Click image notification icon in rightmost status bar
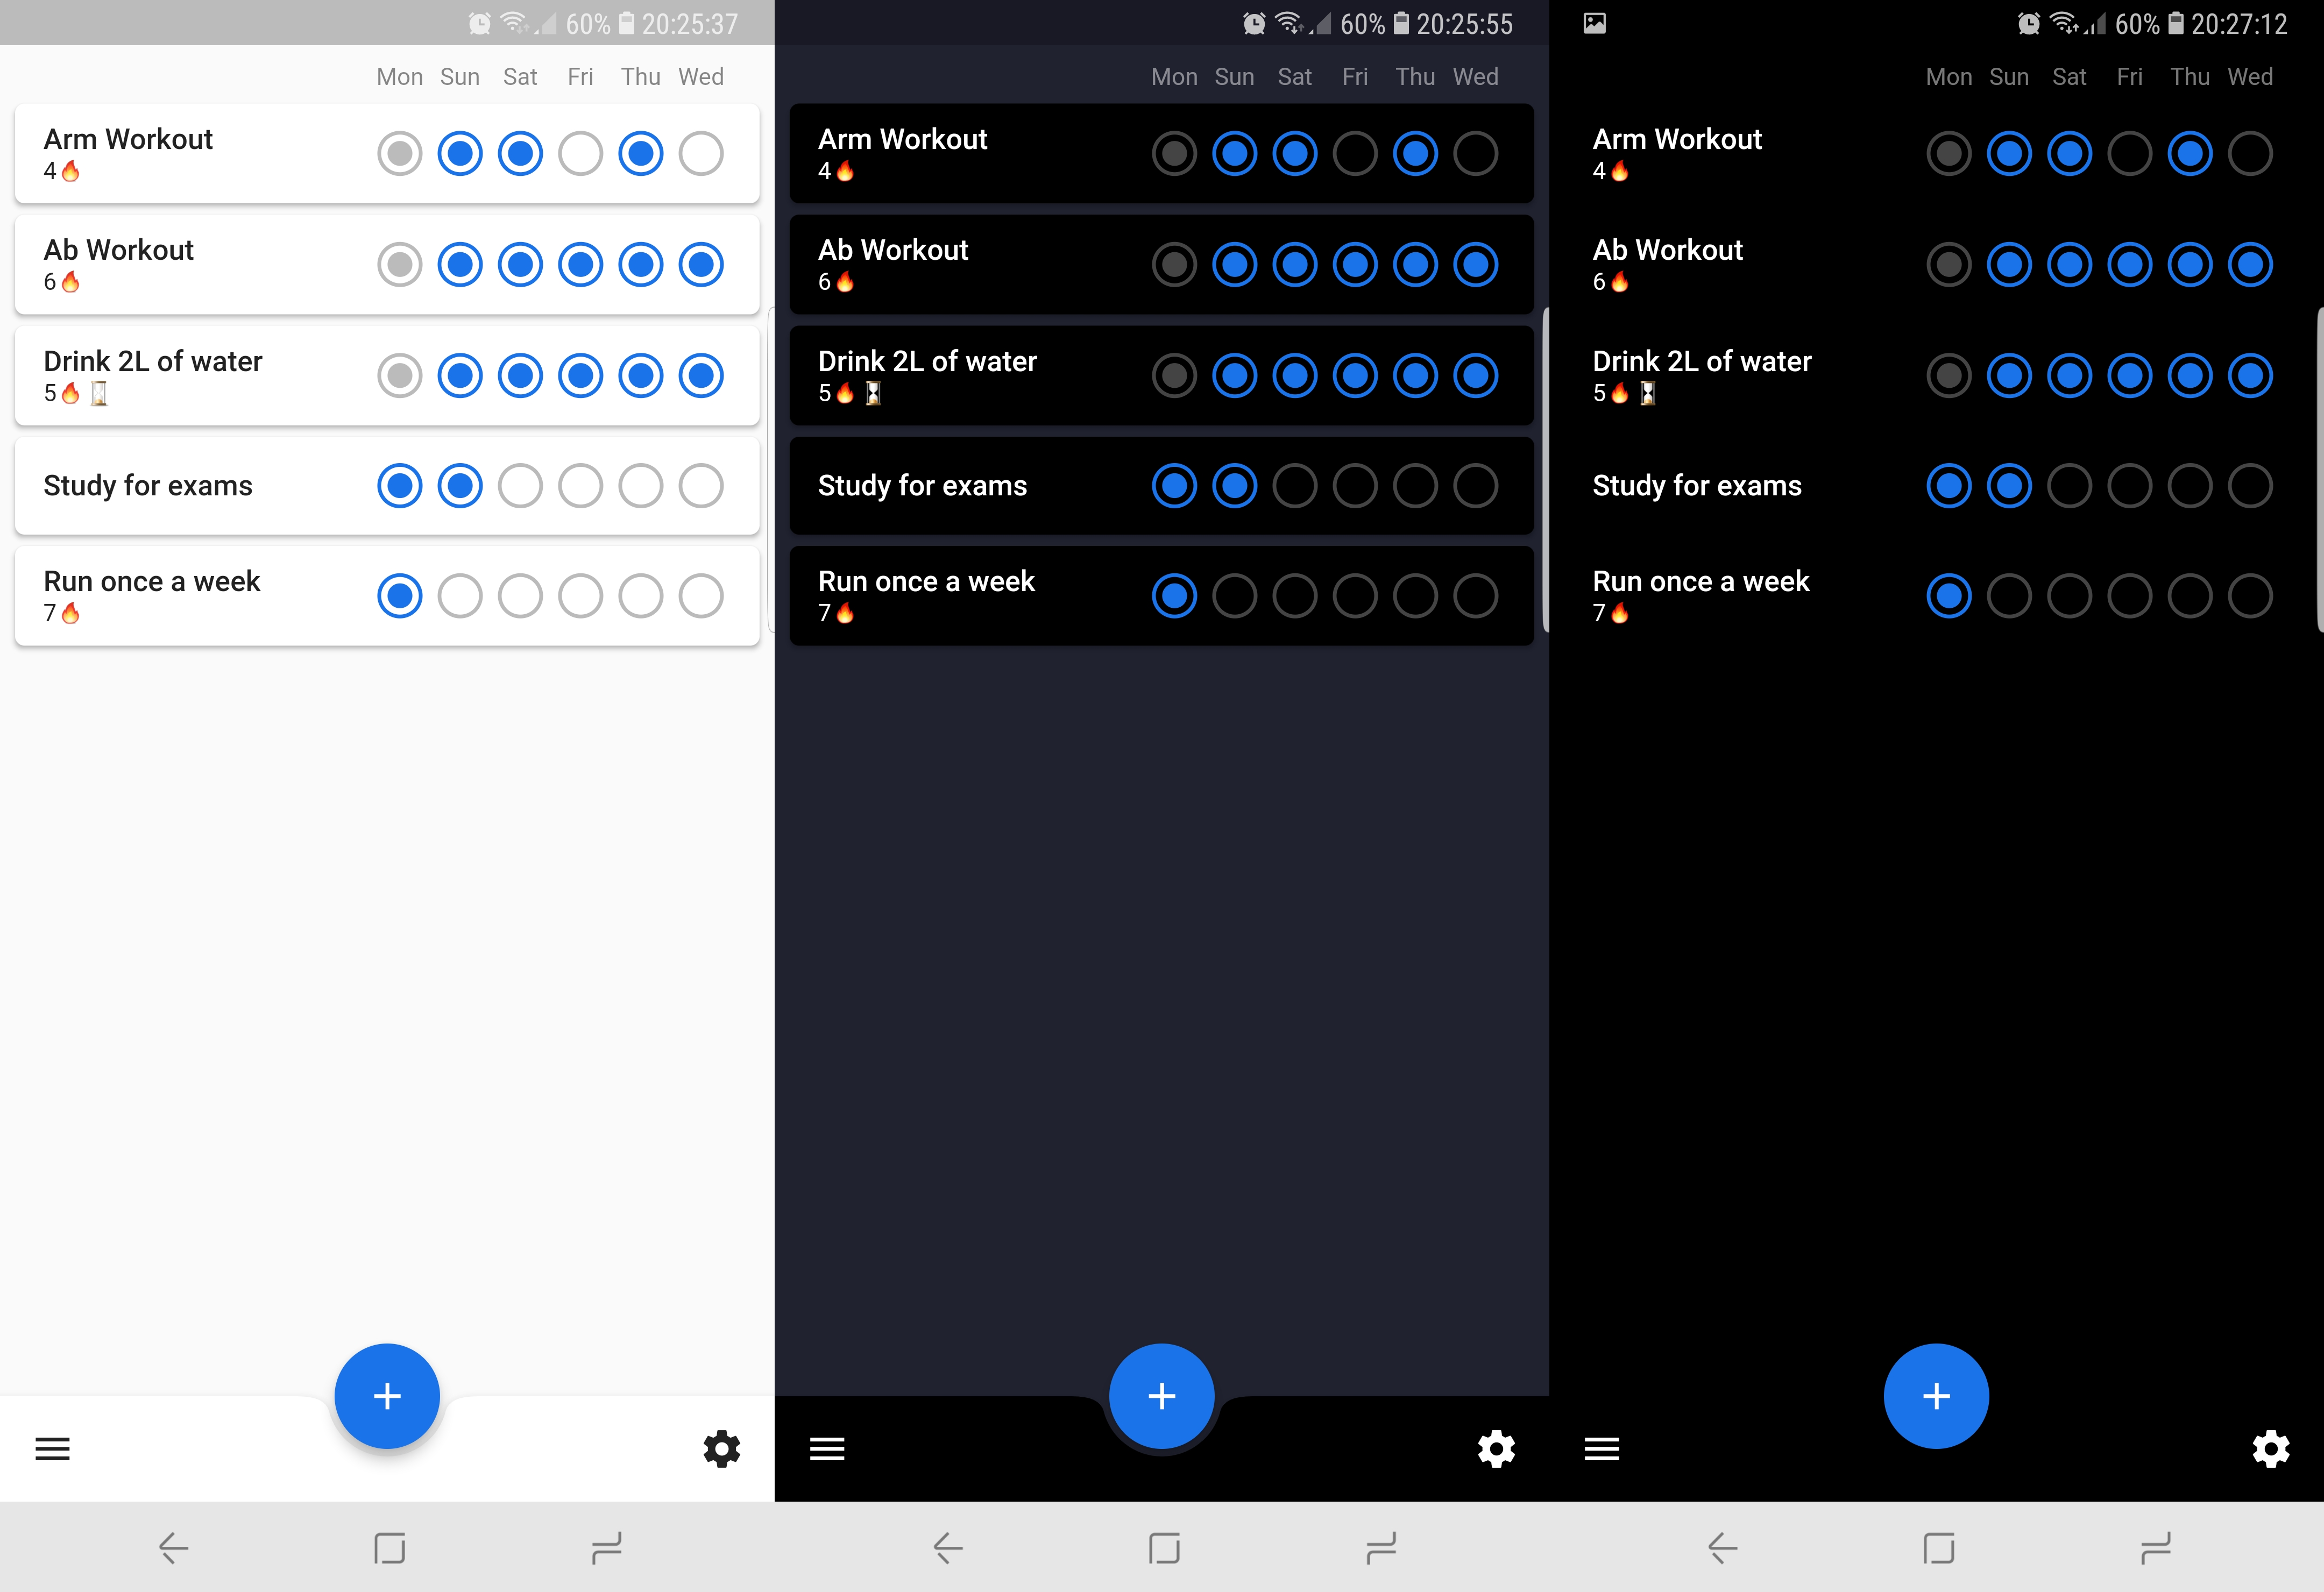The height and width of the screenshot is (1592, 2324). (x=1595, y=23)
